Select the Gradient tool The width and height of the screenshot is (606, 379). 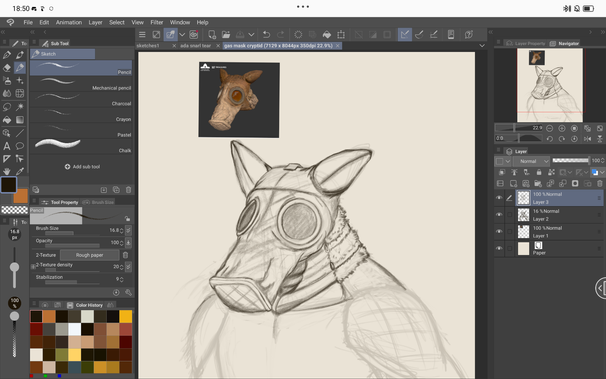pos(20,120)
